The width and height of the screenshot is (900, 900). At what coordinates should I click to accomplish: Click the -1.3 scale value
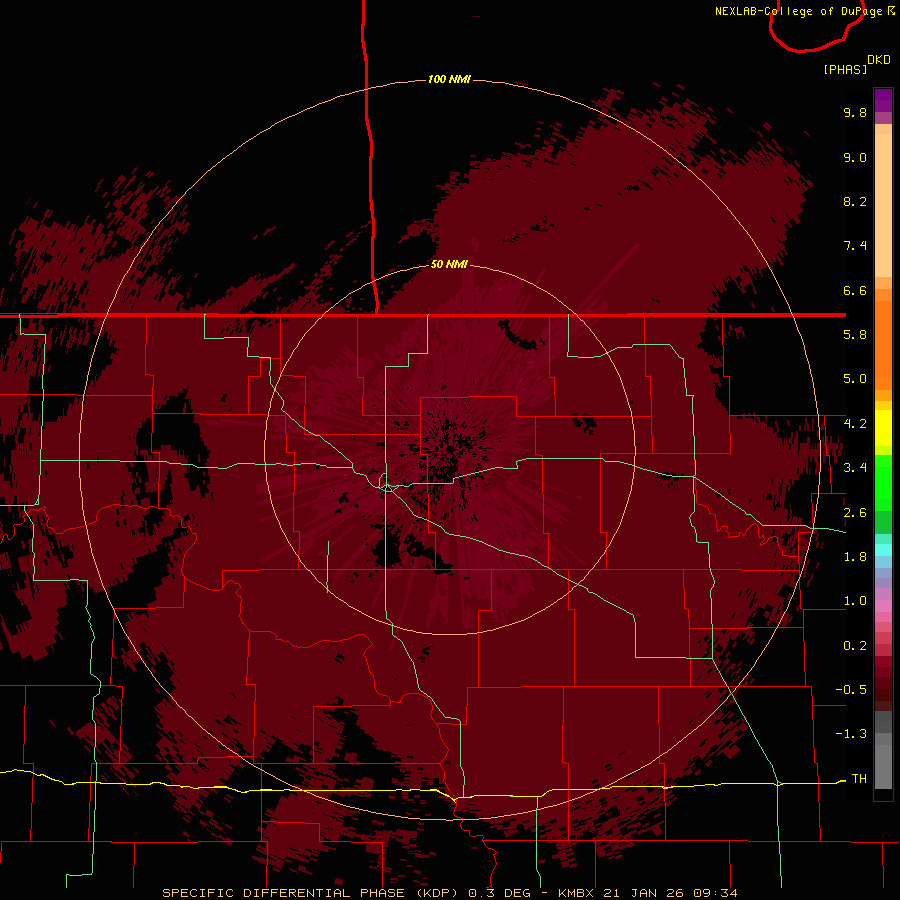pyautogui.click(x=851, y=734)
